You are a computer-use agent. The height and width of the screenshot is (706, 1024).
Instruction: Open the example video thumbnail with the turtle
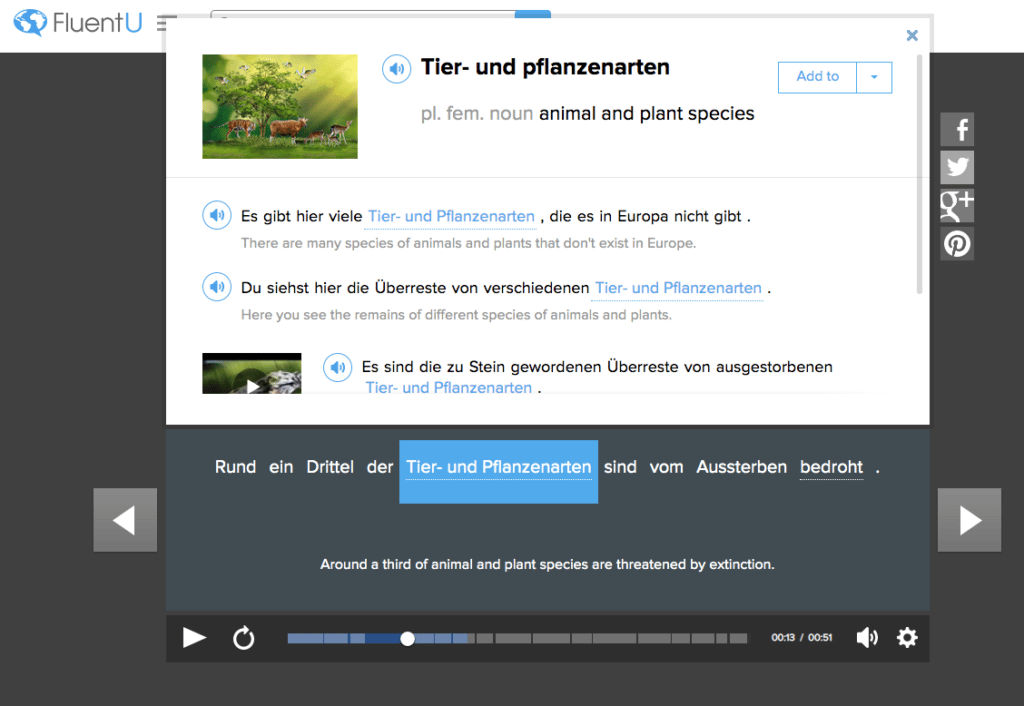point(252,374)
